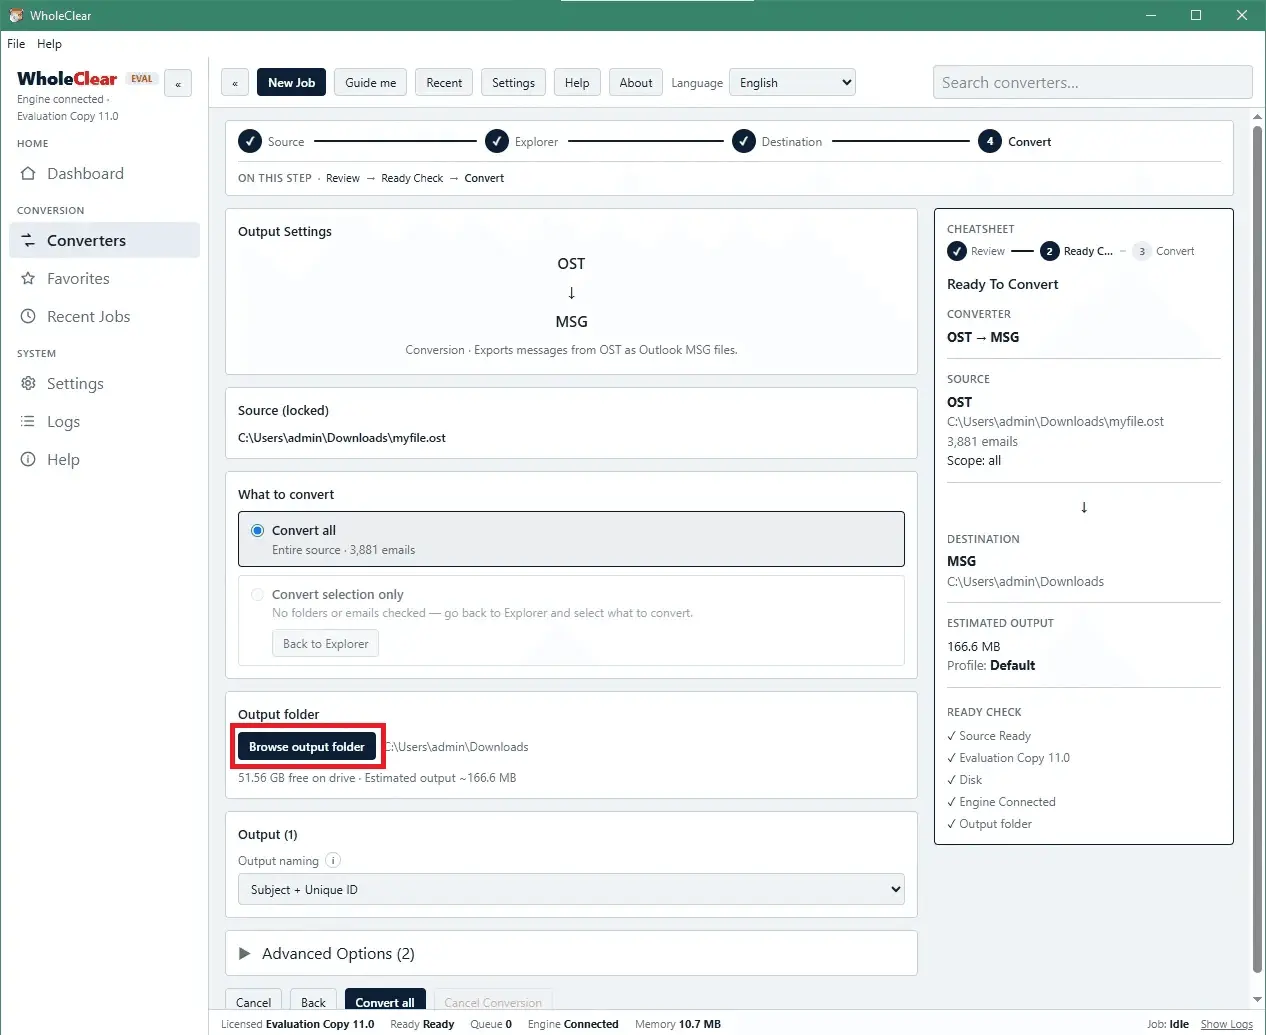This screenshot has height=1035, width=1266.
Task: Click the cheatsheet Convert step 3 circle
Action: [1142, 251]
